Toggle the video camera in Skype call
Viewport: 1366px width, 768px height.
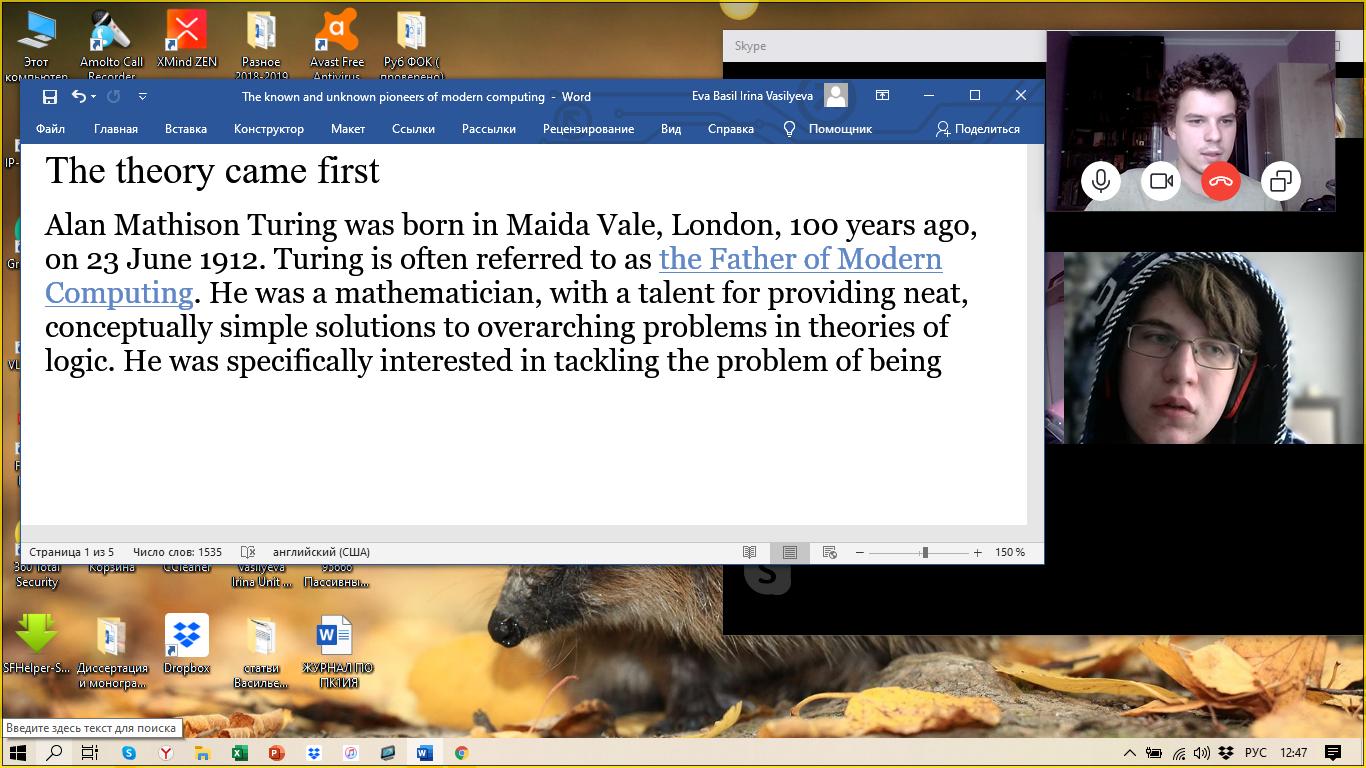[x=1160, y=181]
